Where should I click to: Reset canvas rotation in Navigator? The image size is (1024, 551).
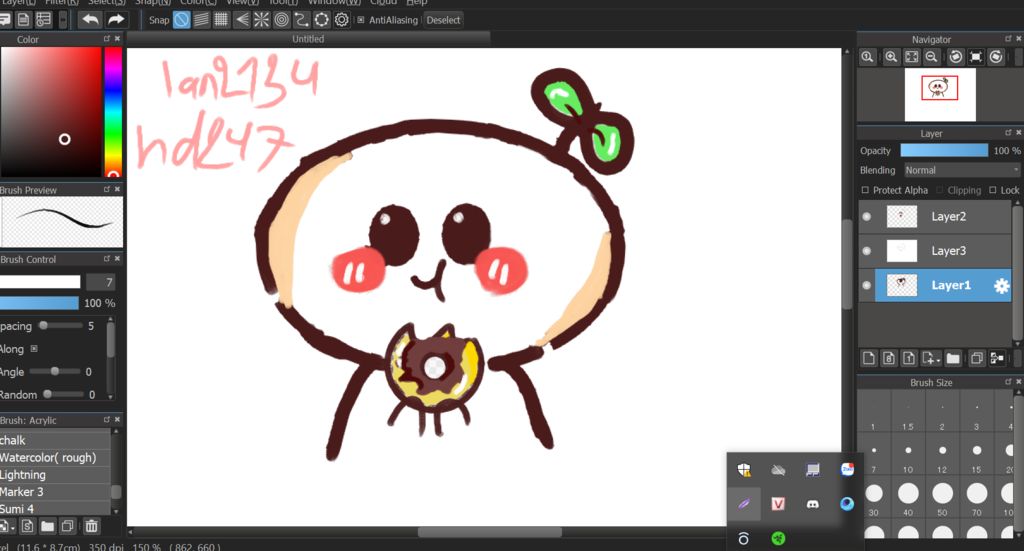click(976, 57)
